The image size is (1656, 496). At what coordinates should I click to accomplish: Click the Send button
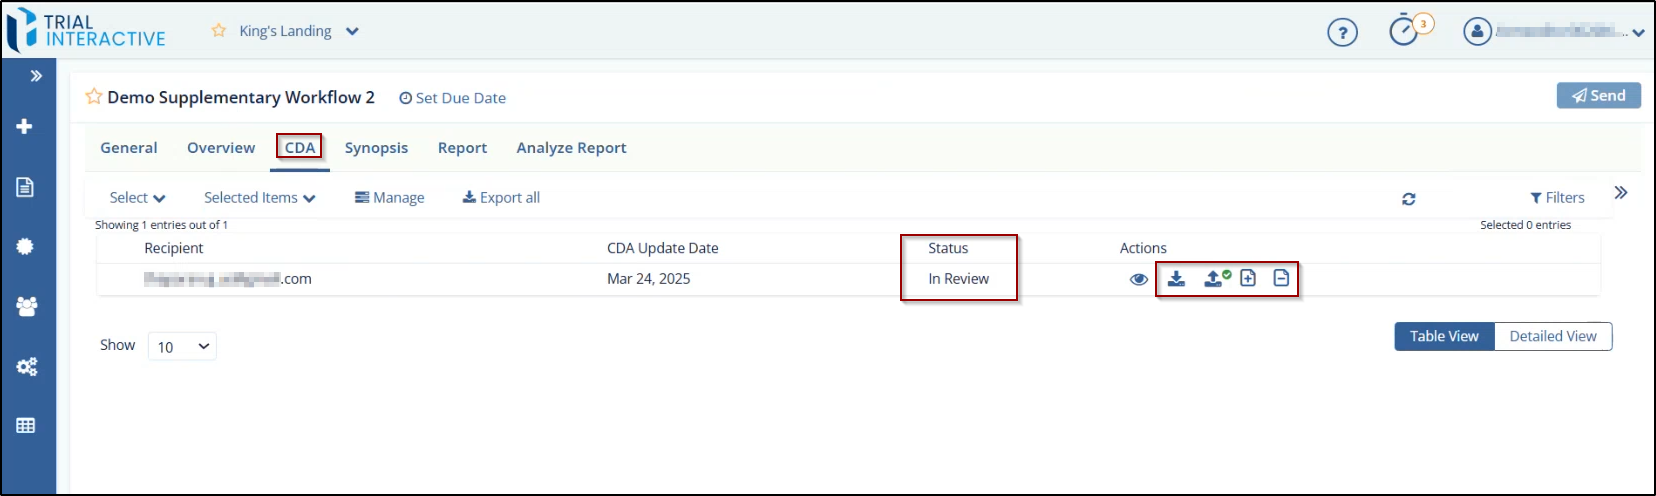[x=1598, y=96]
